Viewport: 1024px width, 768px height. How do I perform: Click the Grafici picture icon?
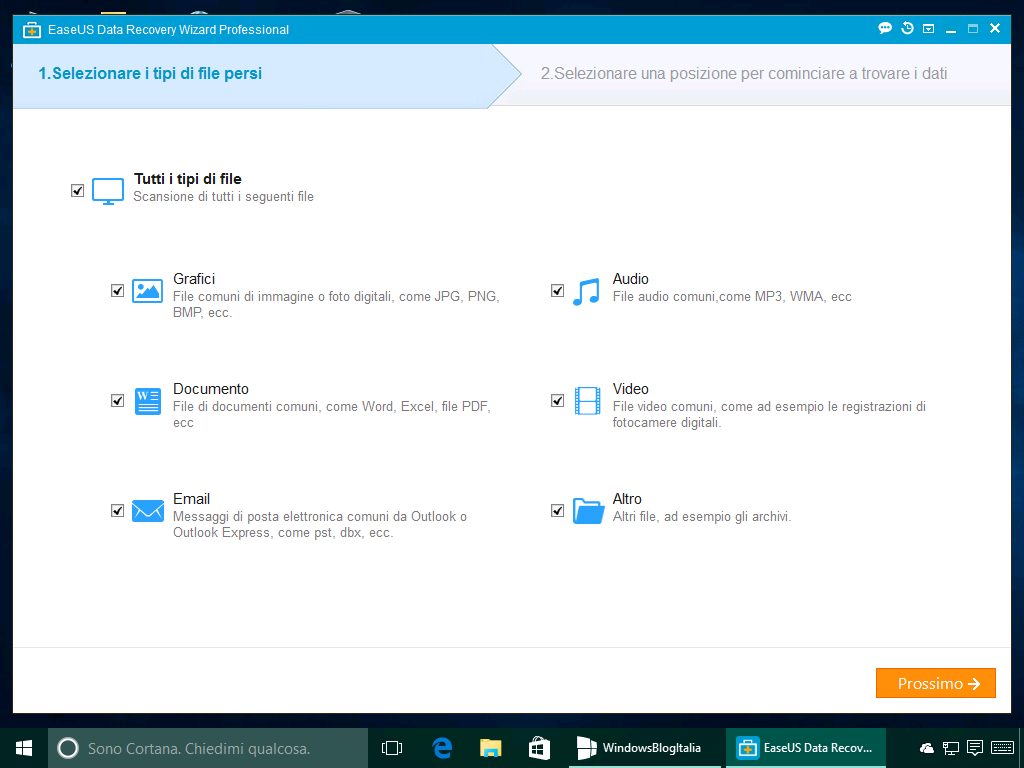click(148, 291)
